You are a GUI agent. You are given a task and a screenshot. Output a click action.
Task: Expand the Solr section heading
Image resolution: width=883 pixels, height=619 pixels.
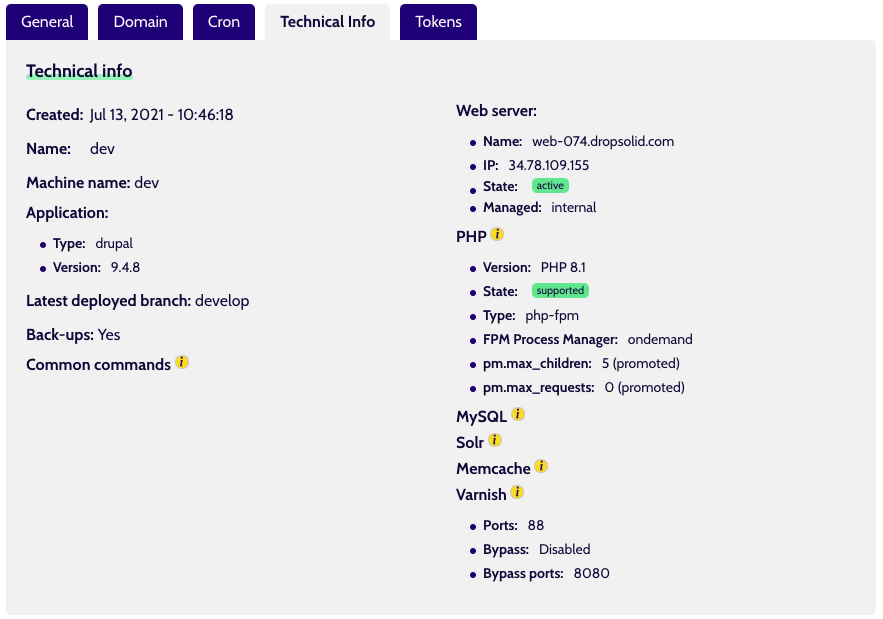470,443
